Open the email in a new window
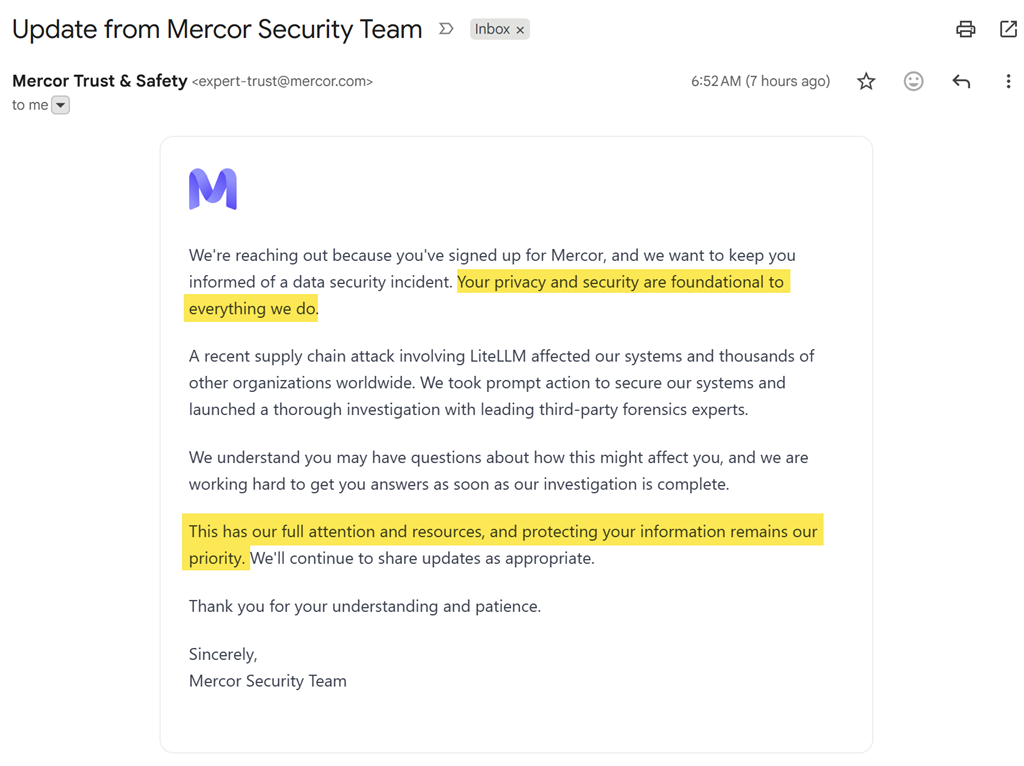The width and height of the screenshot is (1024, 766). coord(1008,29)
